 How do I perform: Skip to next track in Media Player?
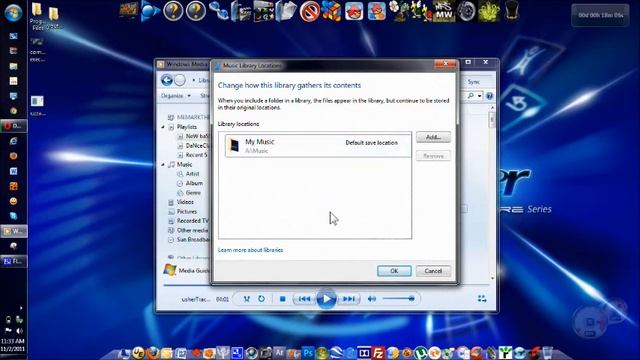348,299
